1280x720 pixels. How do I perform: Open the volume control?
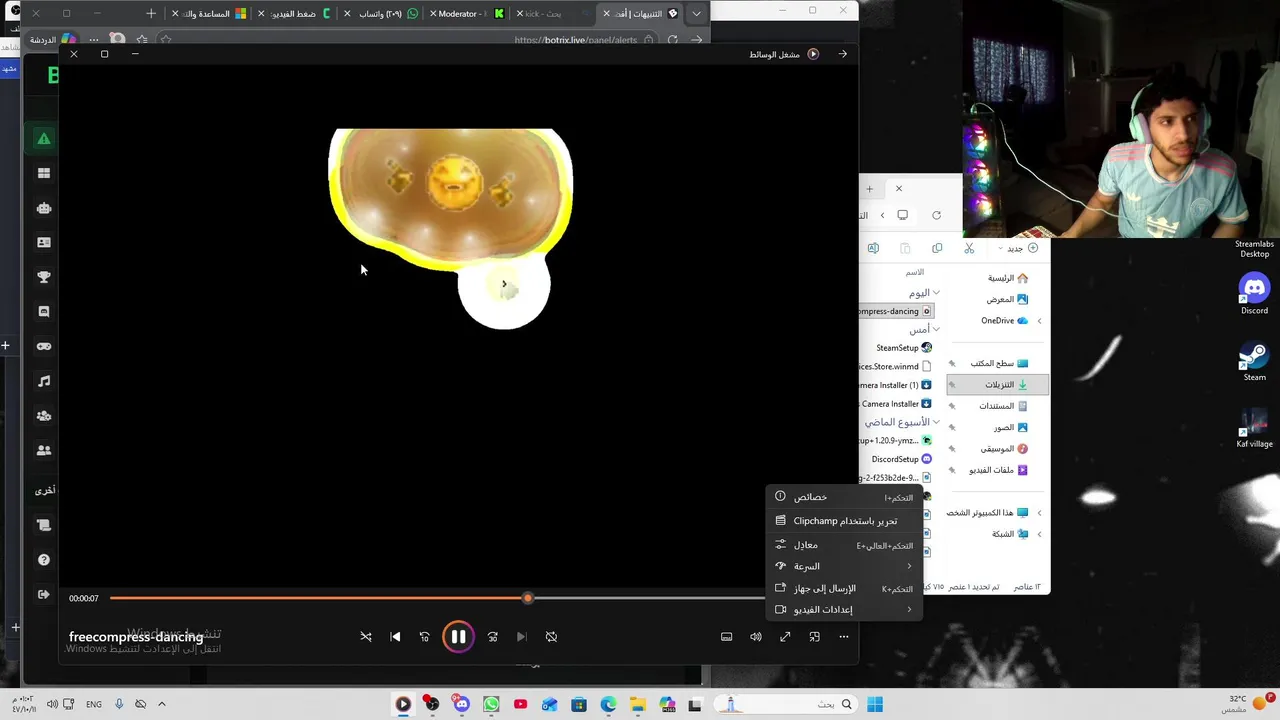(x=756, y=636)
